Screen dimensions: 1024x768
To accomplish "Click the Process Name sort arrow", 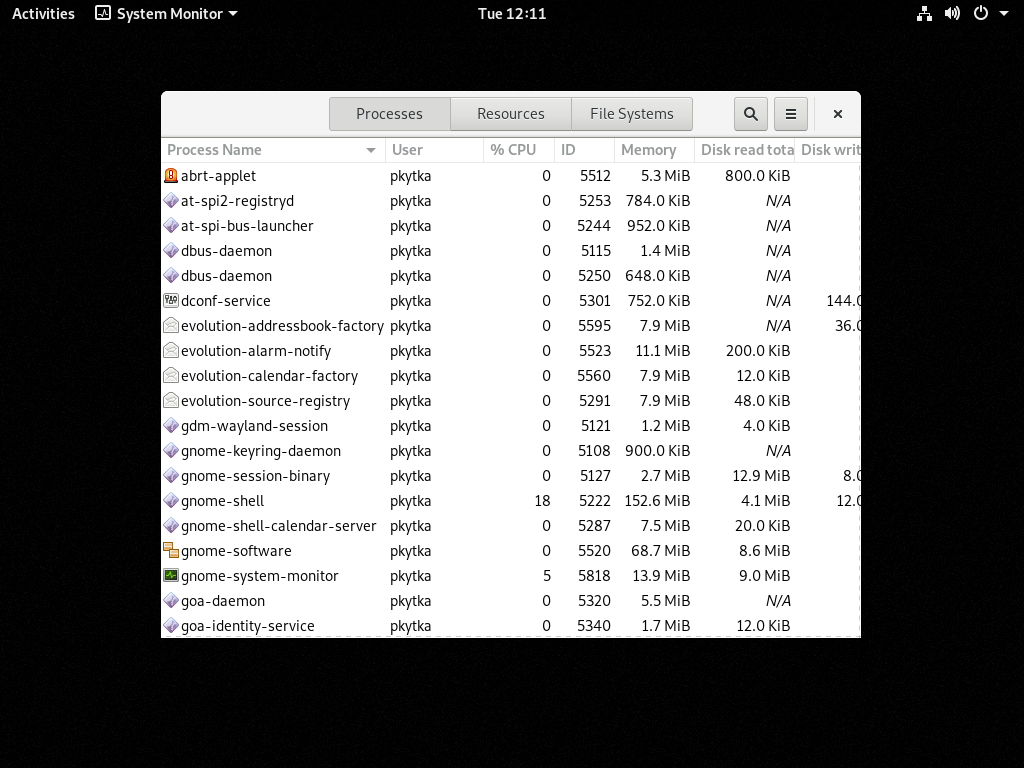I will (x=371, y=150).
